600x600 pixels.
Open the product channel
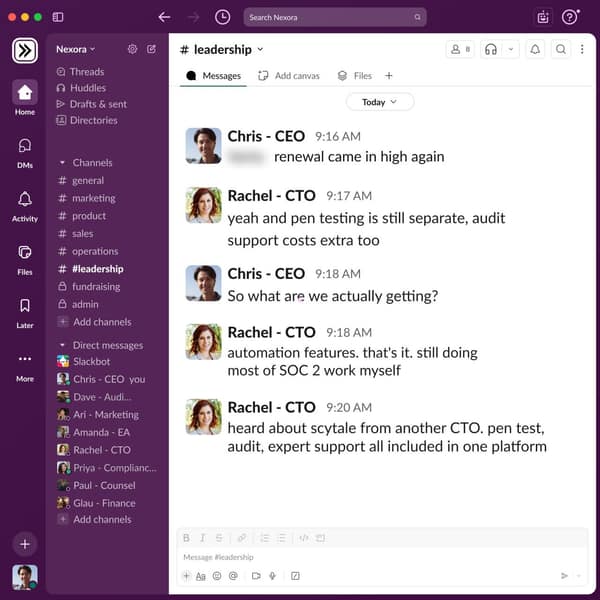82,216
